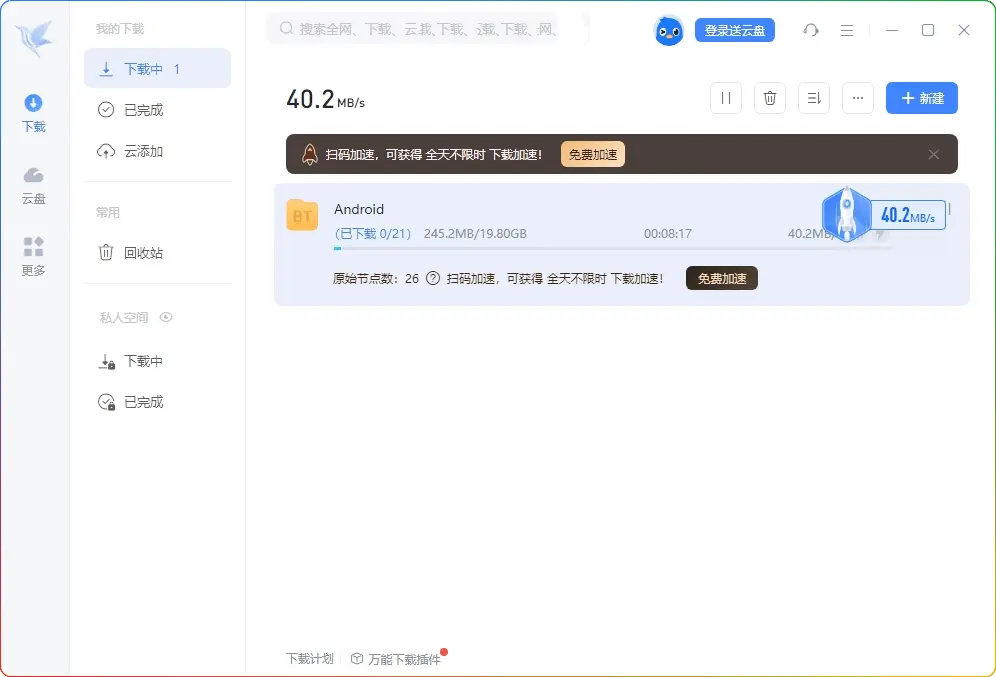
Task: Open the hamburger main menu
Action: [847, 30]
